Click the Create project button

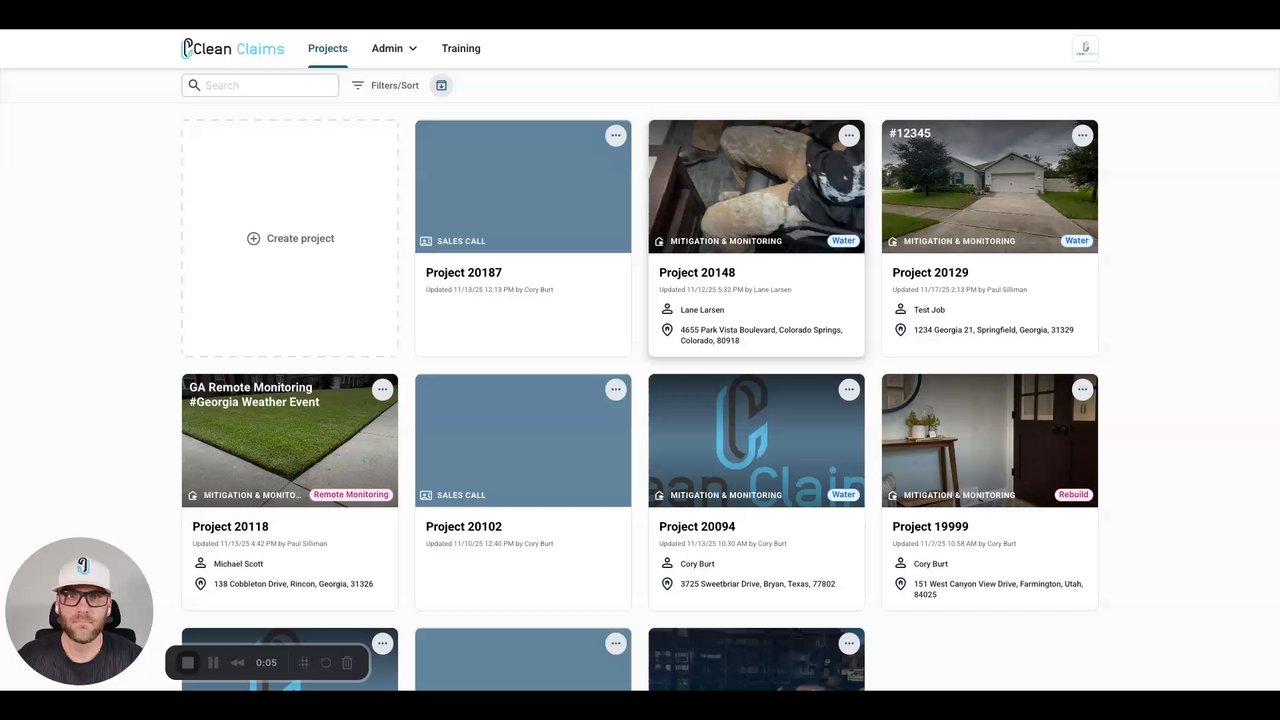(x=290, y=238)
